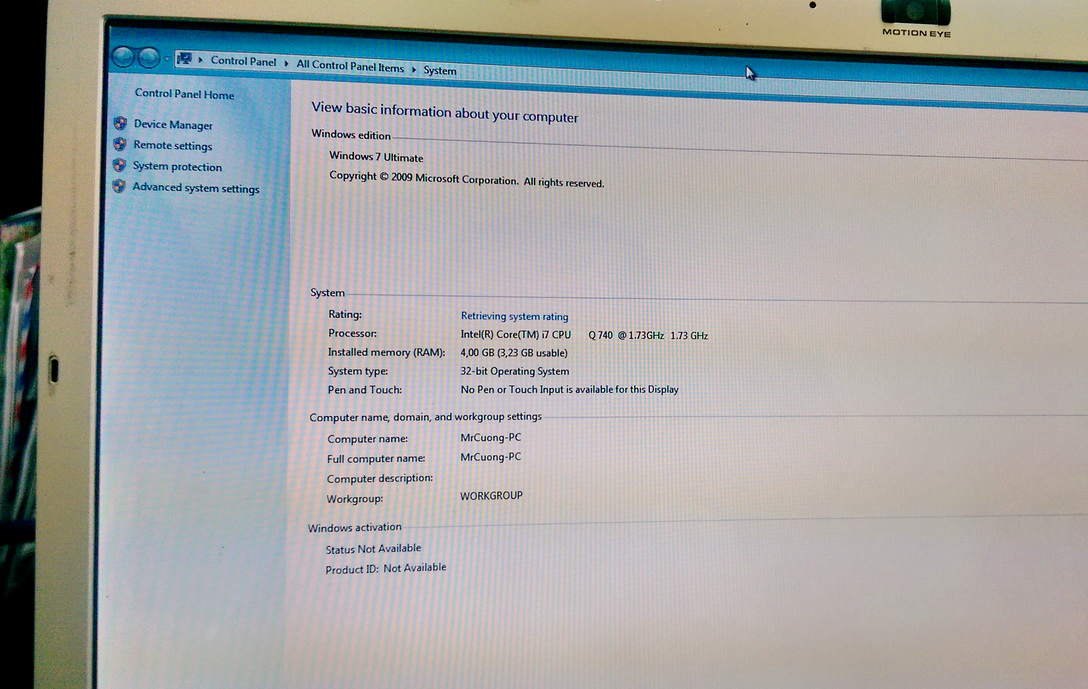1088x689 pixels.
Task: Open Advanced system settings link
Action: 196,187
